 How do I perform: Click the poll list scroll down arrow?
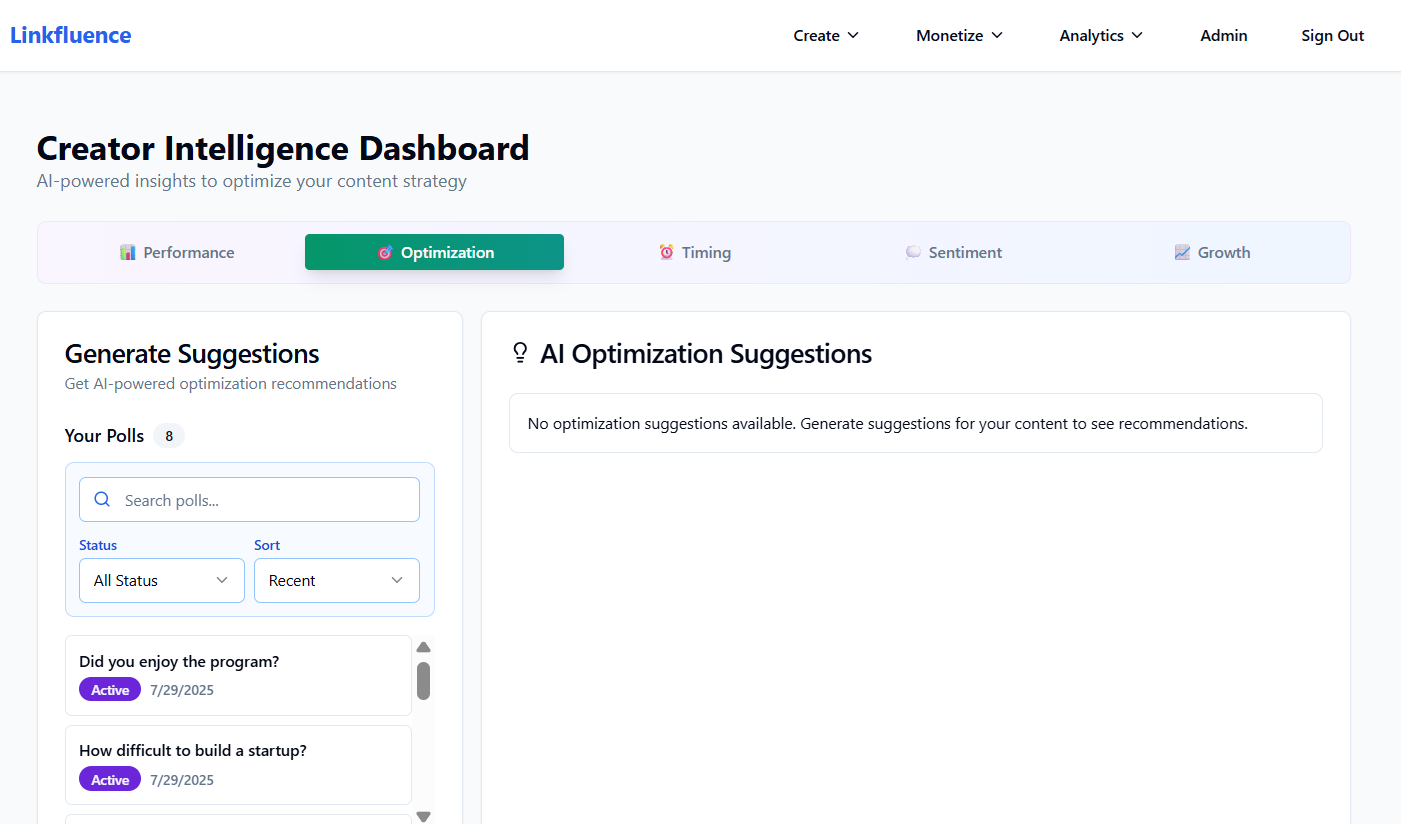click(x=423, y=816)
